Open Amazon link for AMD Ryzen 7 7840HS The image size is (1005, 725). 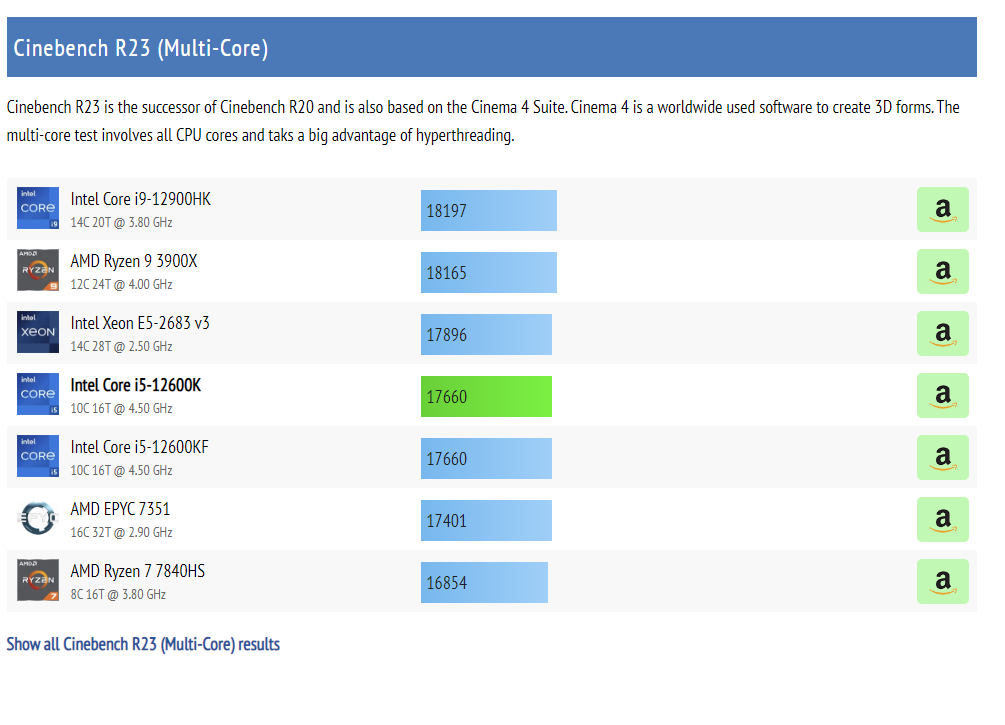(x=942, y=581)
